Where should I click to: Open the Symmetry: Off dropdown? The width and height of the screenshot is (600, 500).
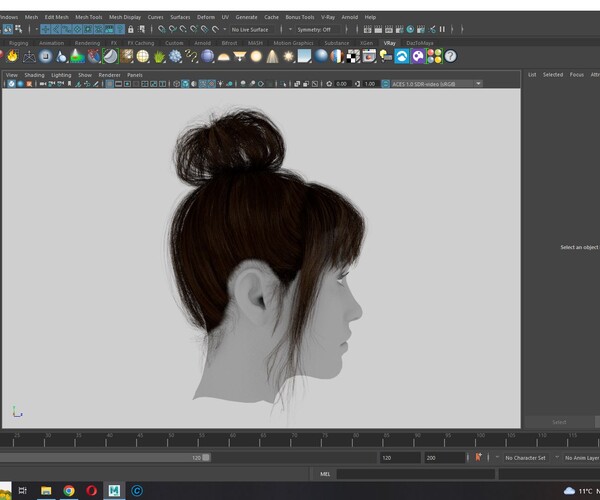click(x=318, y=29)
